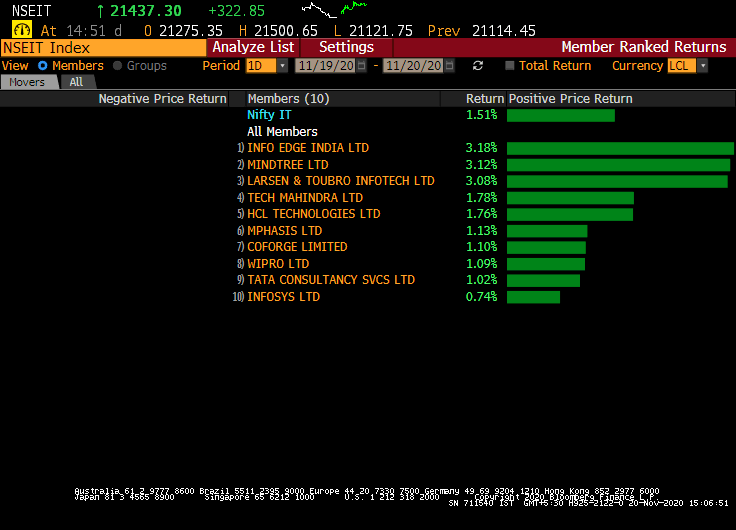
Task: Click the INFO EDGE INDIA LTD member
Action: (308, 148)
